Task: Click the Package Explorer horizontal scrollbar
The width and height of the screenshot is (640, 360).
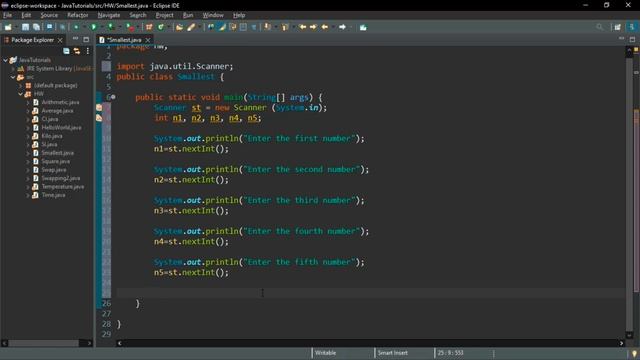Action: coord(47,343)
